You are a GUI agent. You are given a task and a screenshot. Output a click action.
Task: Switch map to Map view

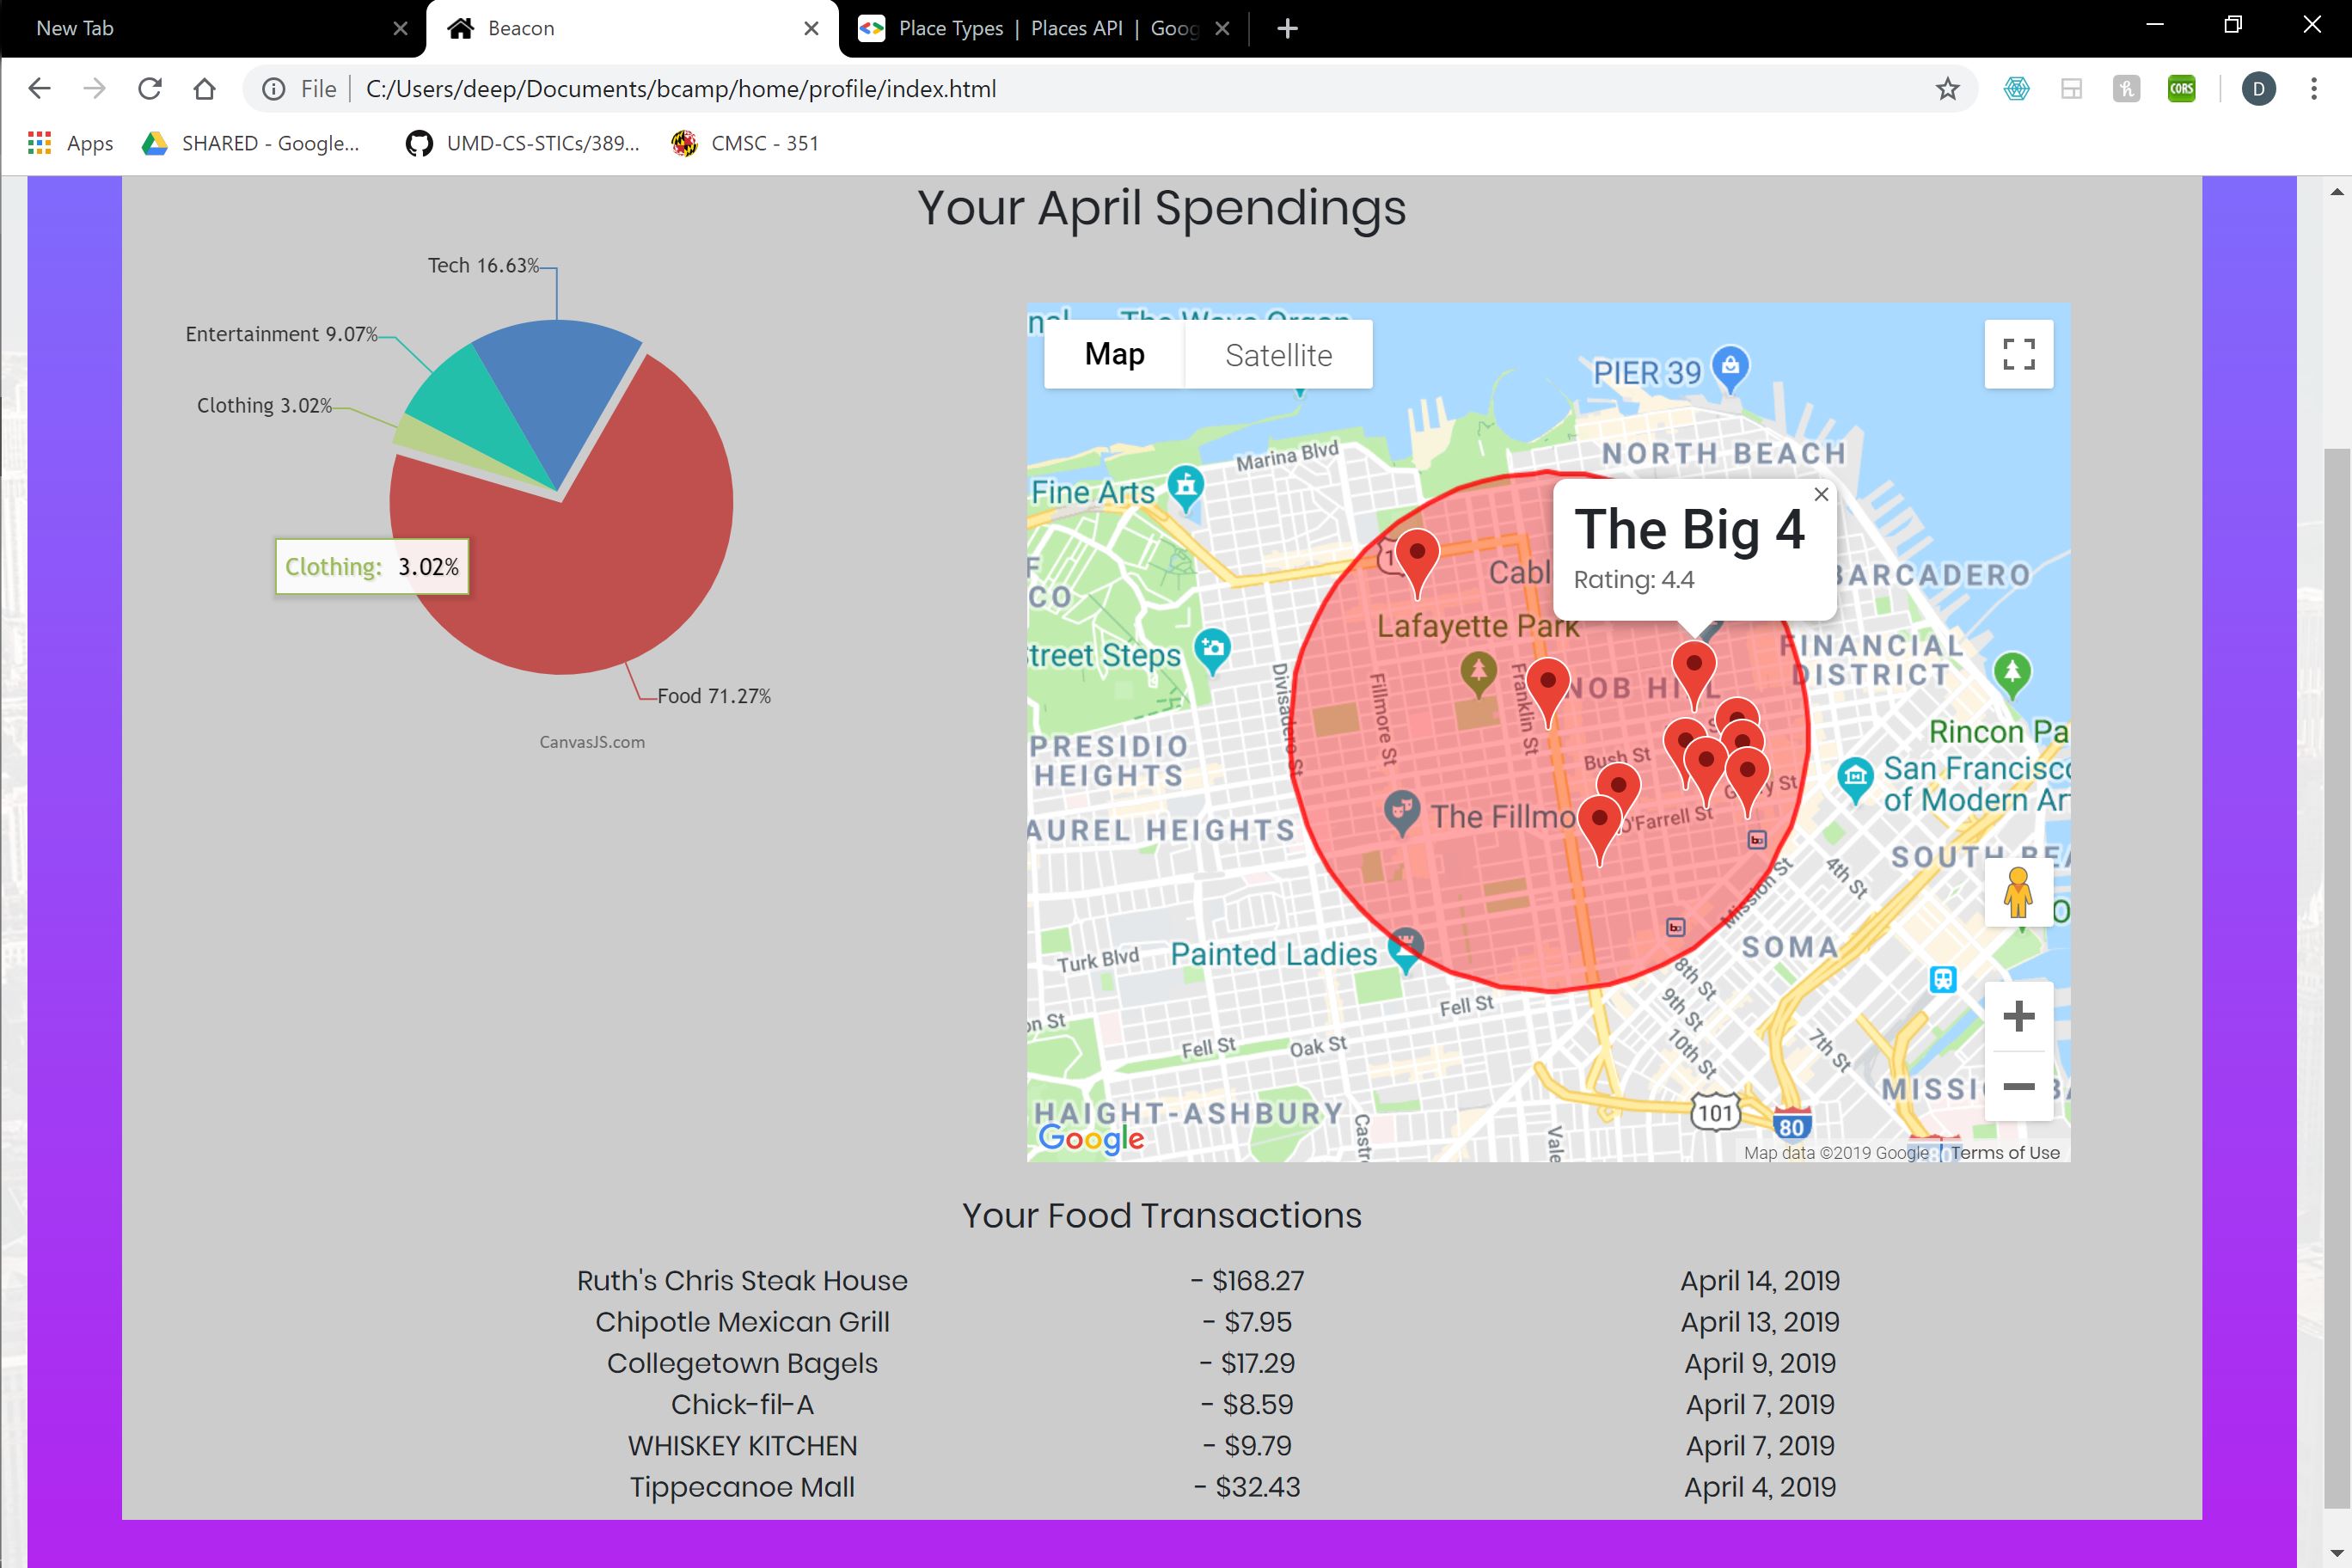[x=1114, y=355]
